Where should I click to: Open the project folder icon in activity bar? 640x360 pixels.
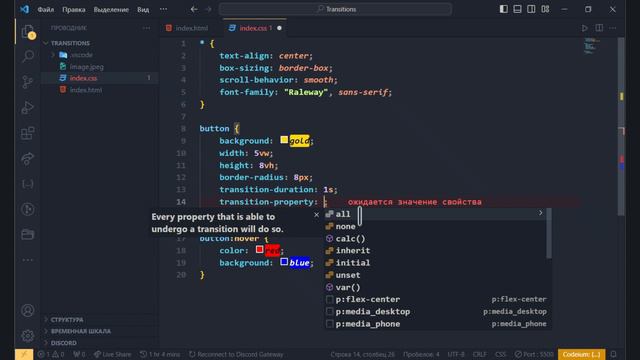pyautogui.click(x=28, y=234)
